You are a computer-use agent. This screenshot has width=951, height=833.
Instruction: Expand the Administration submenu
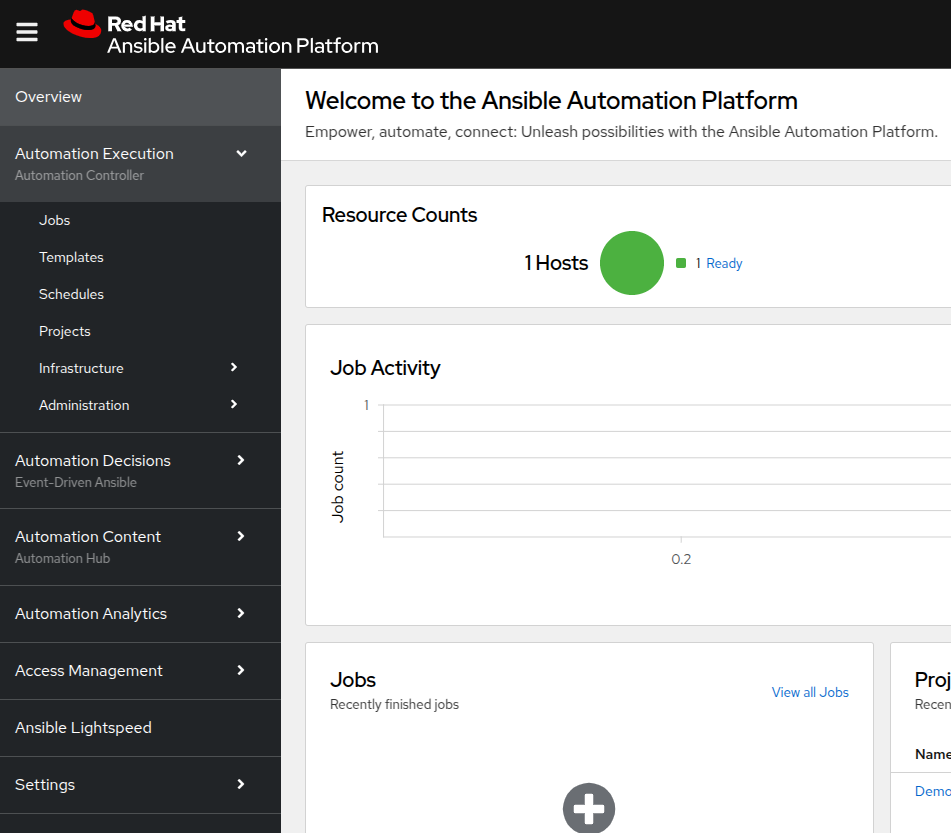click(x=234, y=405)
